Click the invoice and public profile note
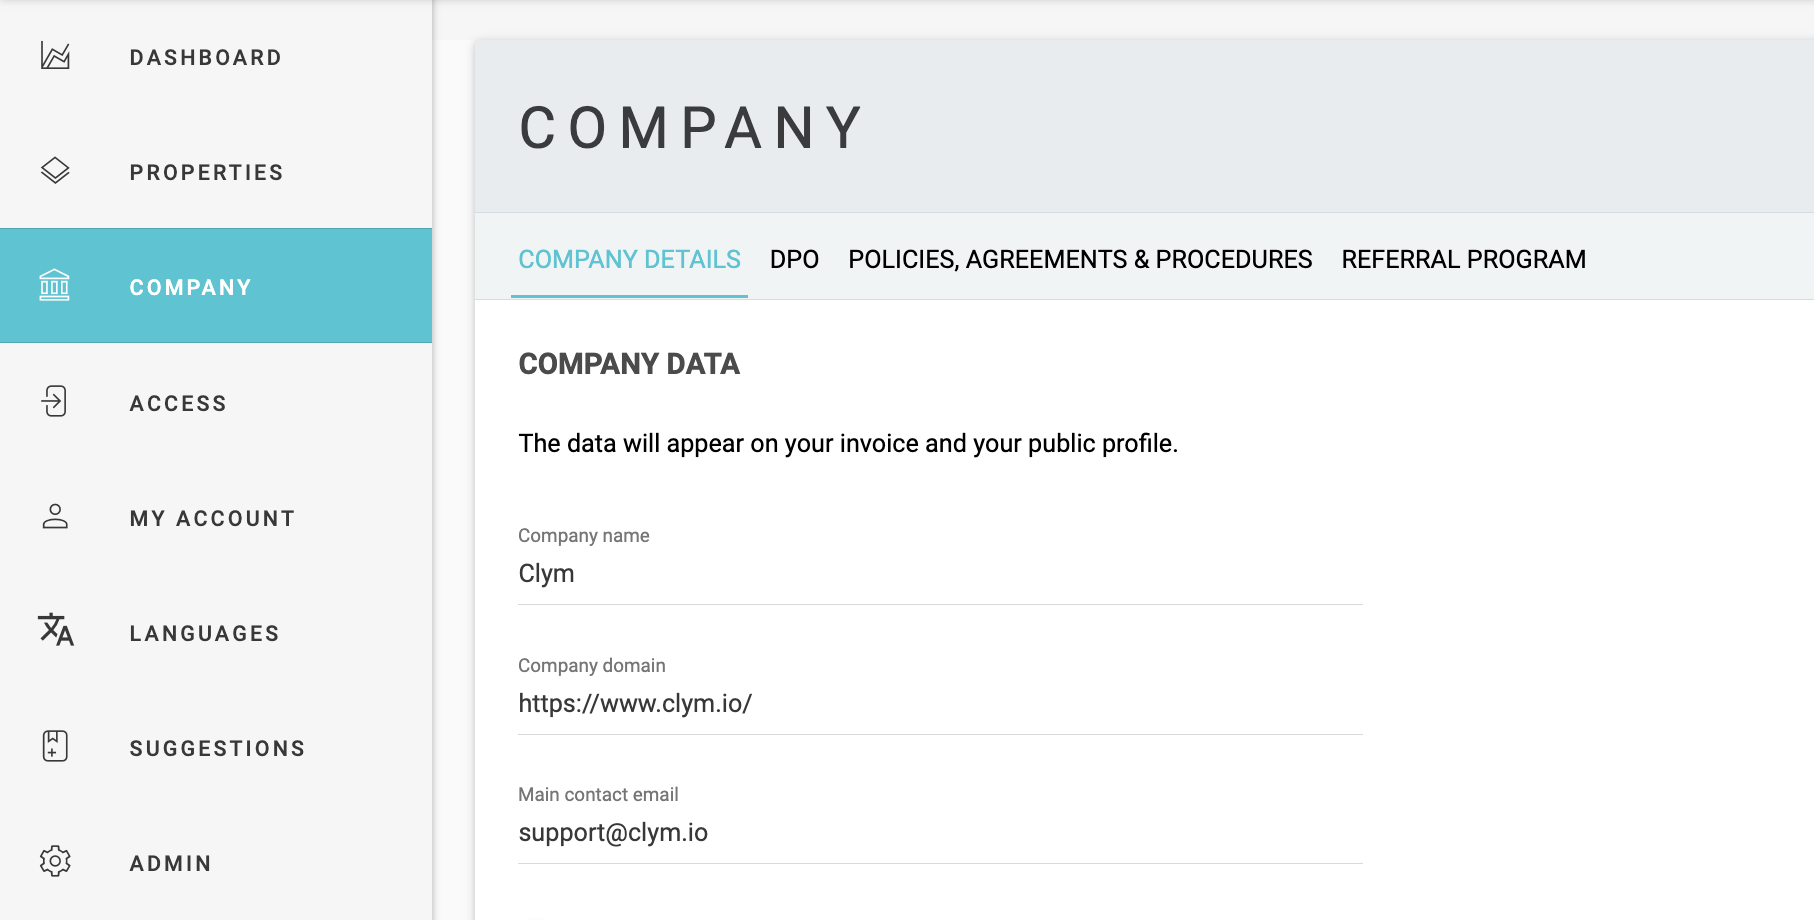This screenshot has width=1814, height=920. [x=848, y=443]
